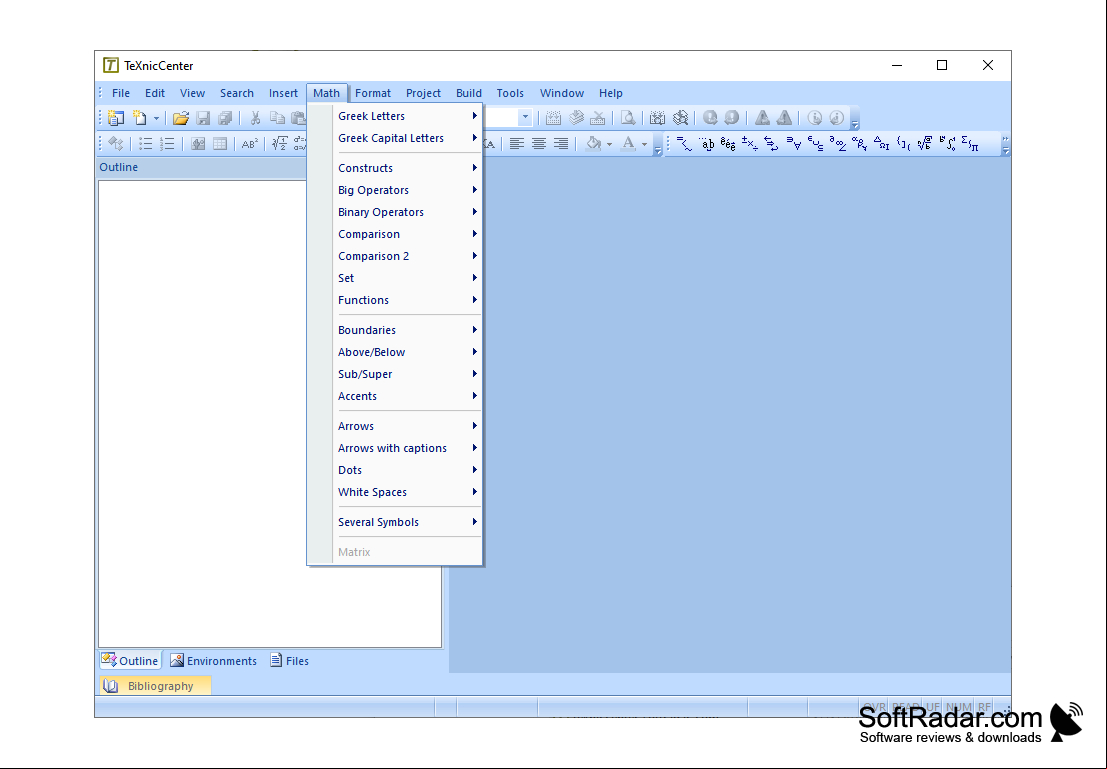Image resolution: width=1107 pixels, height=769 pixels.
Task: Create a new document via toolbar icon
Action: [x=140, y=118]
